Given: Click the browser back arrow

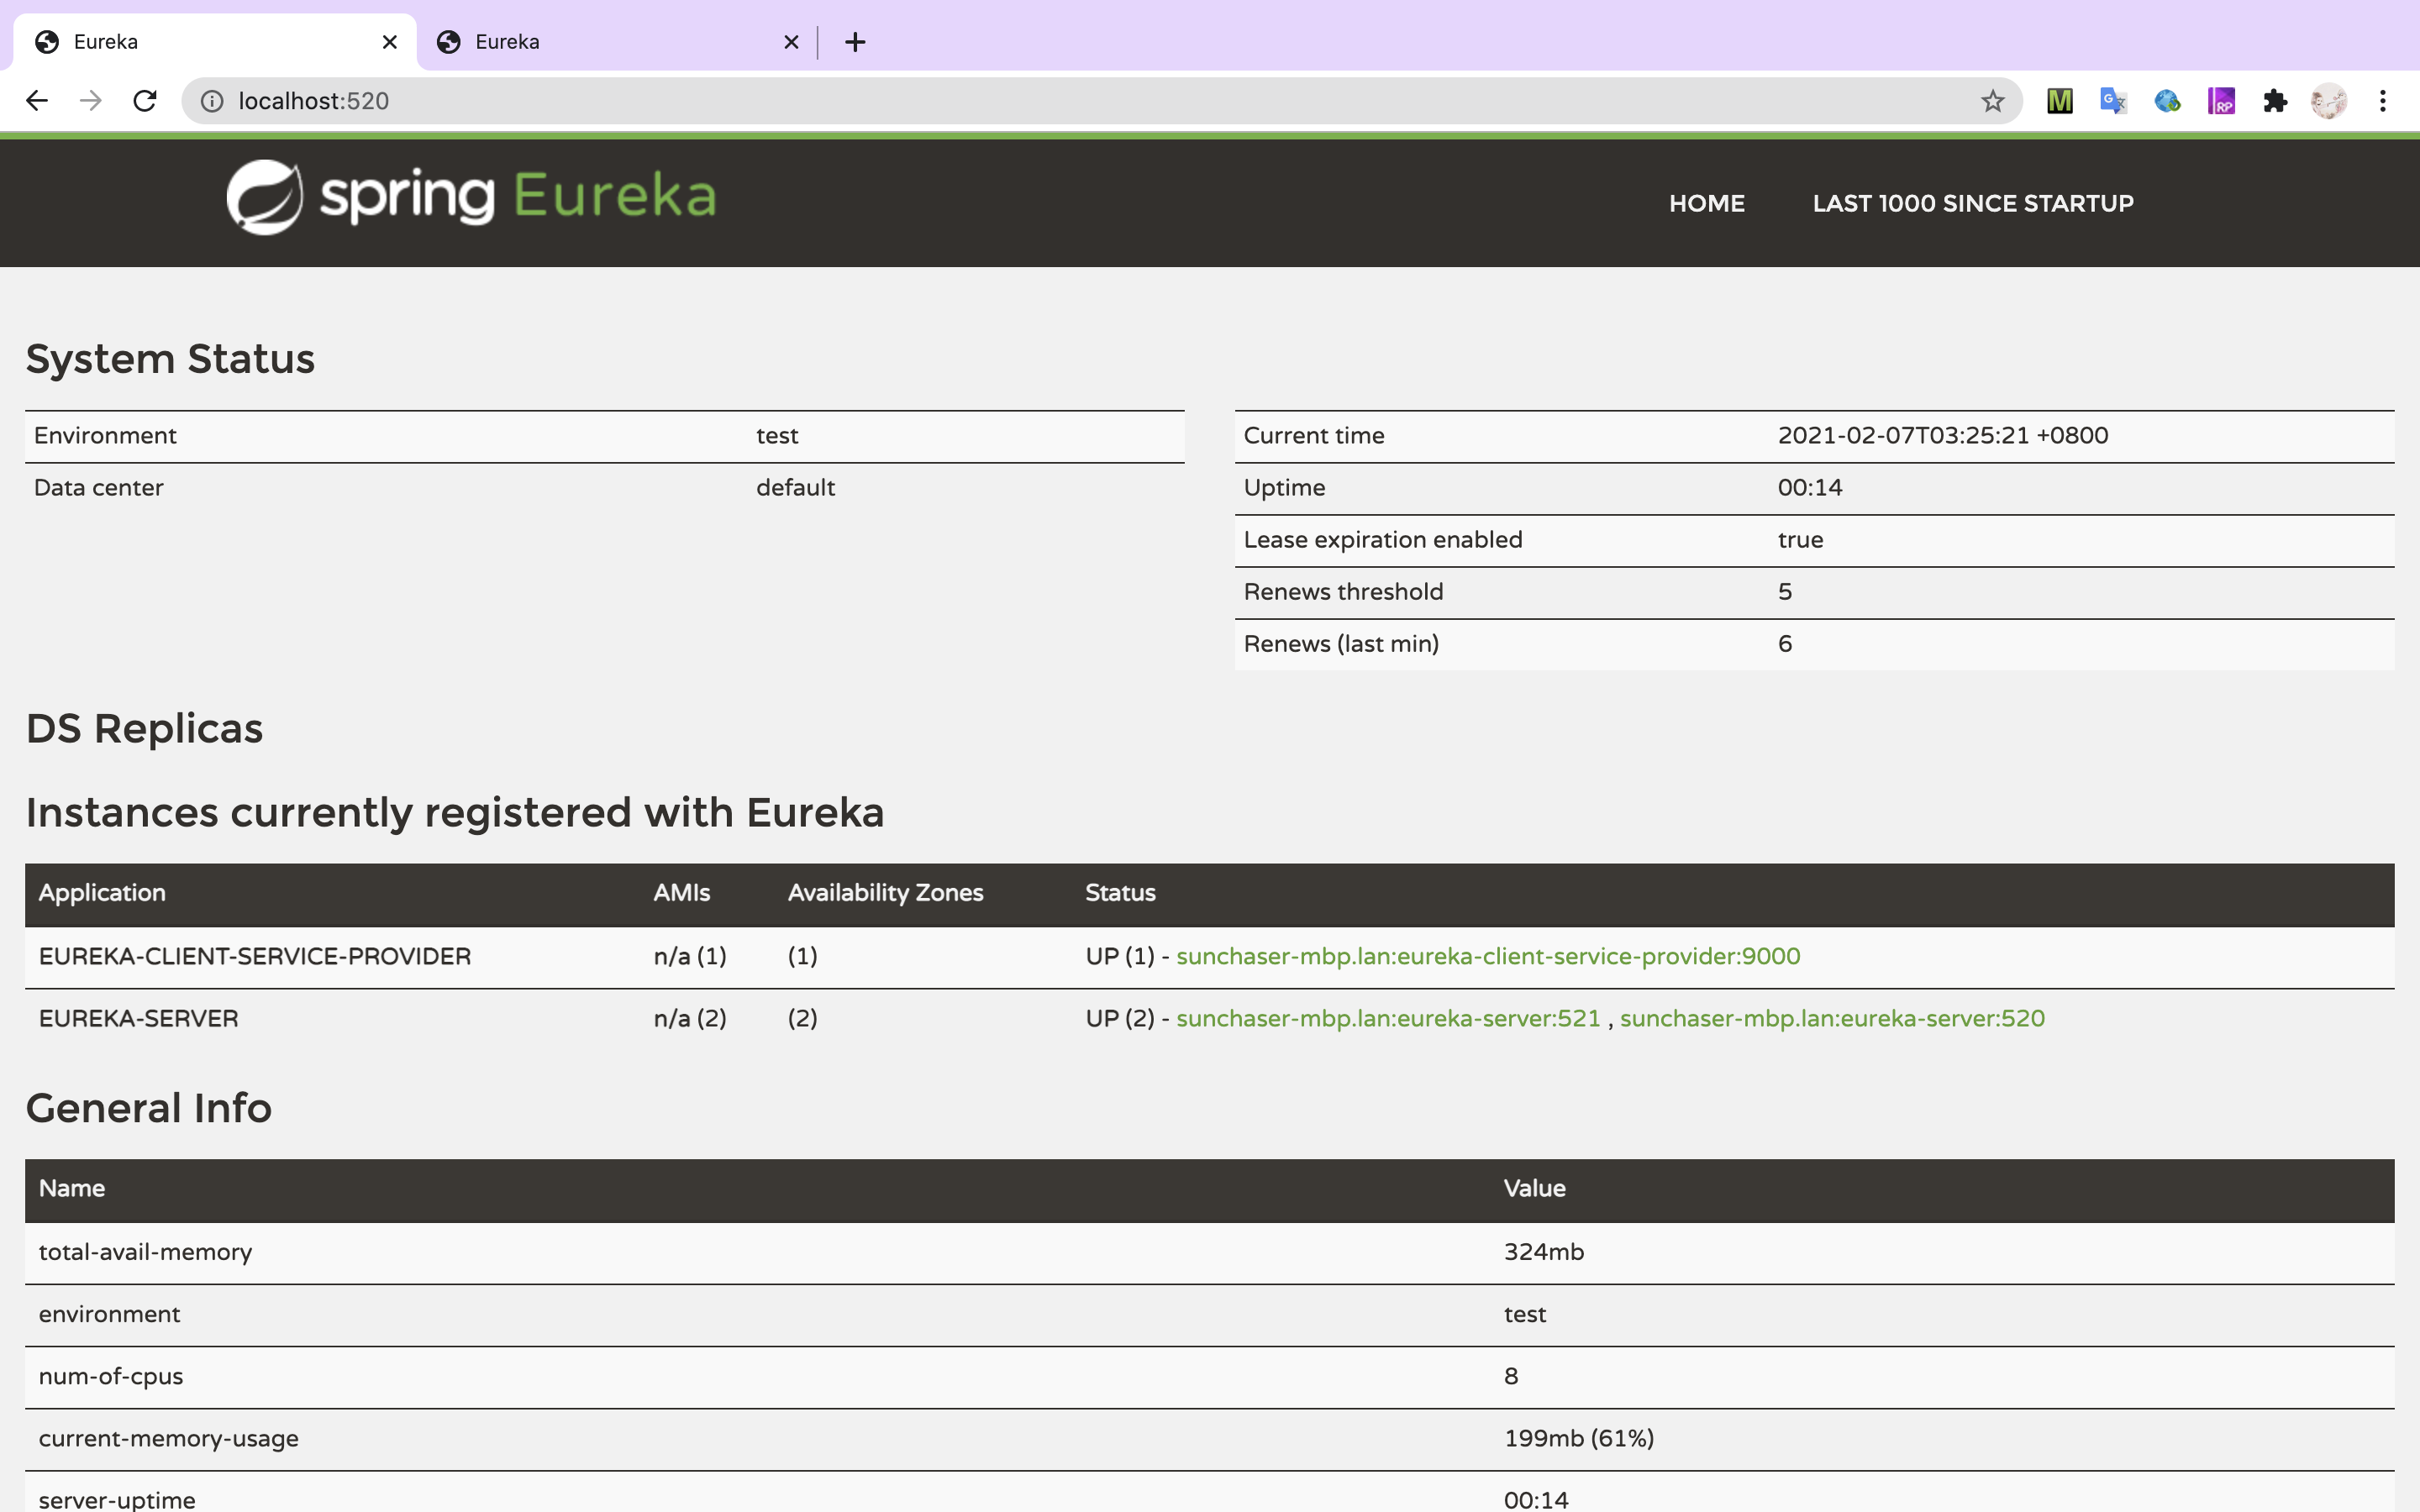Looking at the screenshot, I should click(37, 101).
